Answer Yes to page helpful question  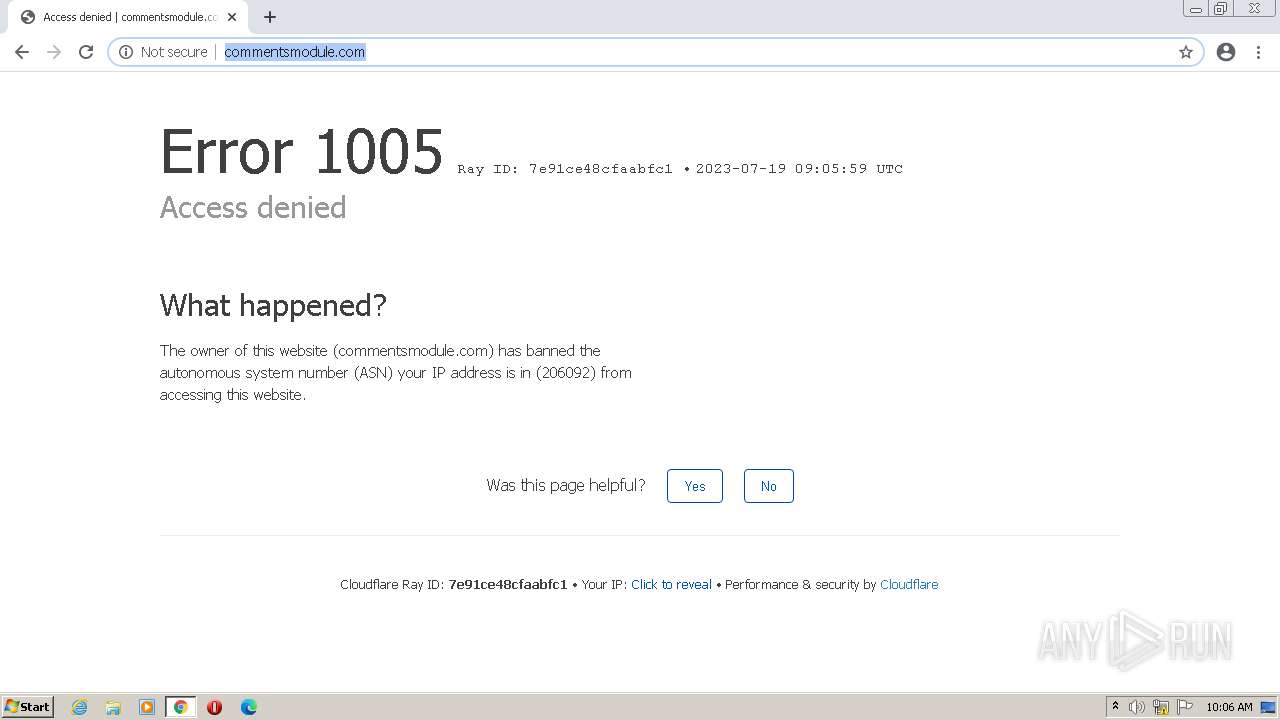tap(695, 486)
